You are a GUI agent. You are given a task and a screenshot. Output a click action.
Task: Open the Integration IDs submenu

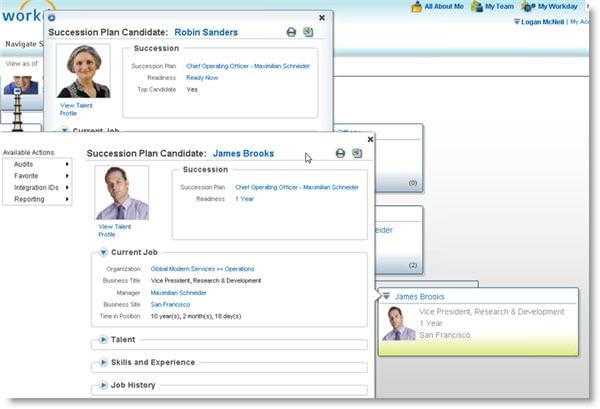[37, 187]
